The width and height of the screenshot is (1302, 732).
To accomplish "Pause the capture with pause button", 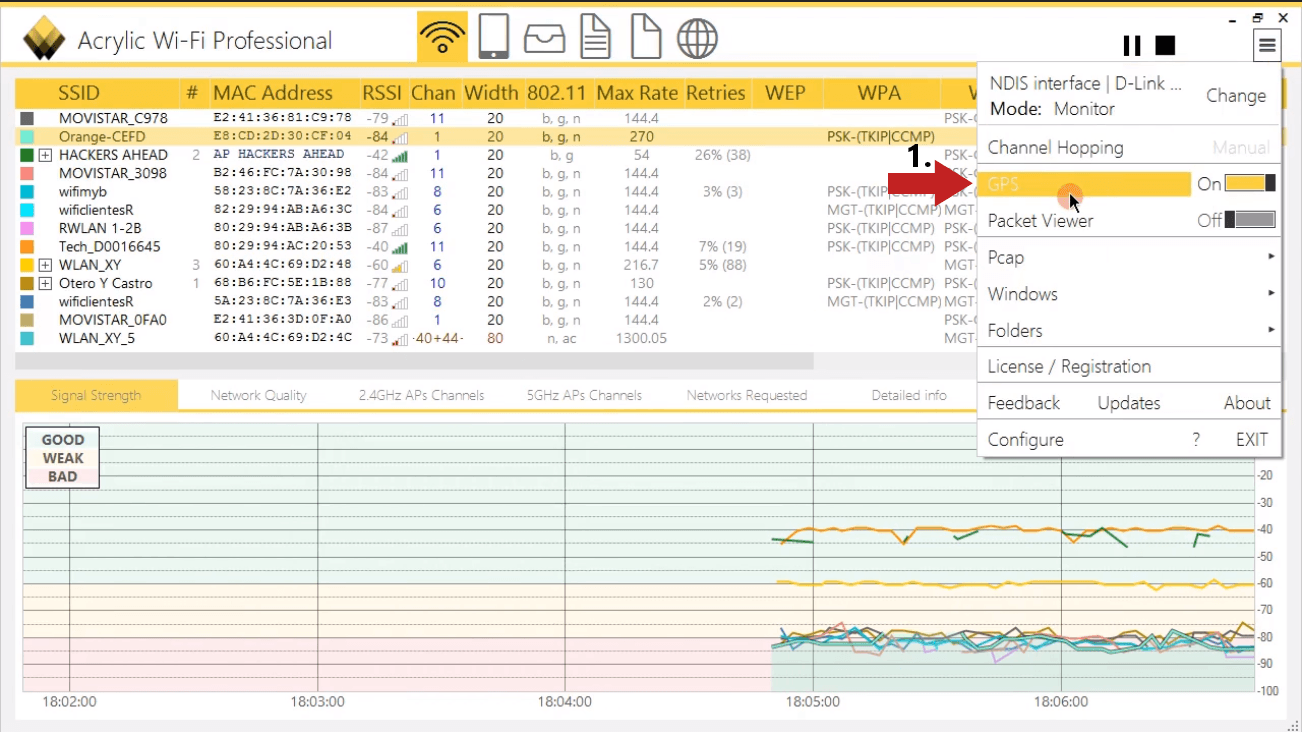I will (x=1132, y=46).
